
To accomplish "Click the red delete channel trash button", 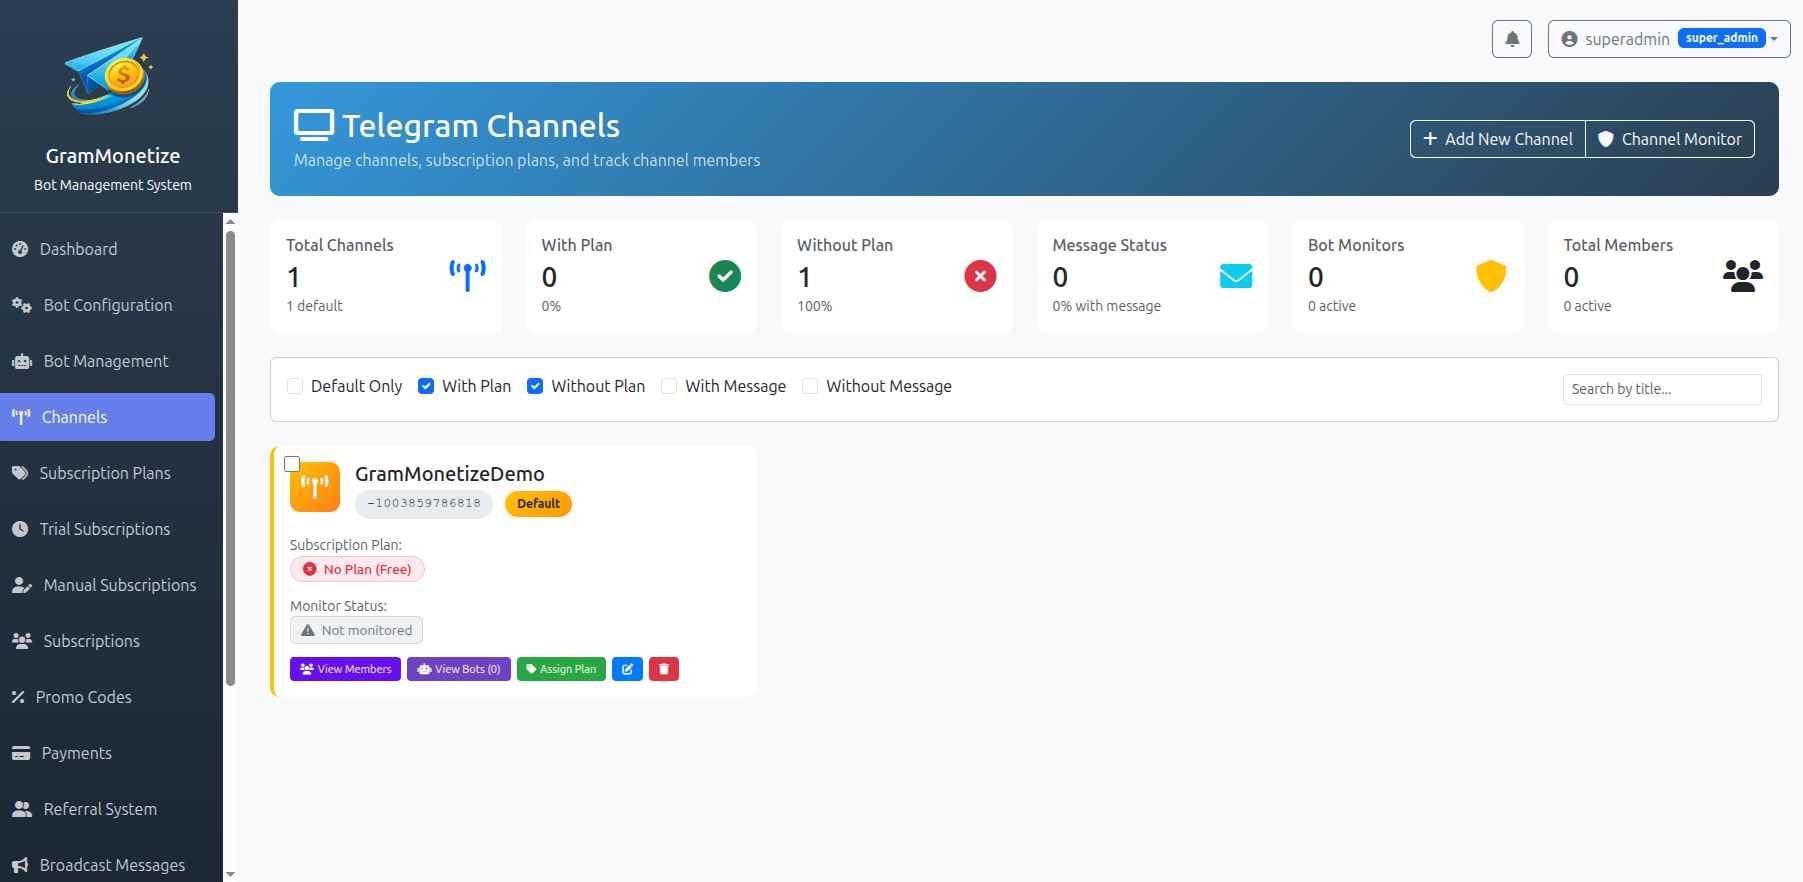I will [664, 669].
